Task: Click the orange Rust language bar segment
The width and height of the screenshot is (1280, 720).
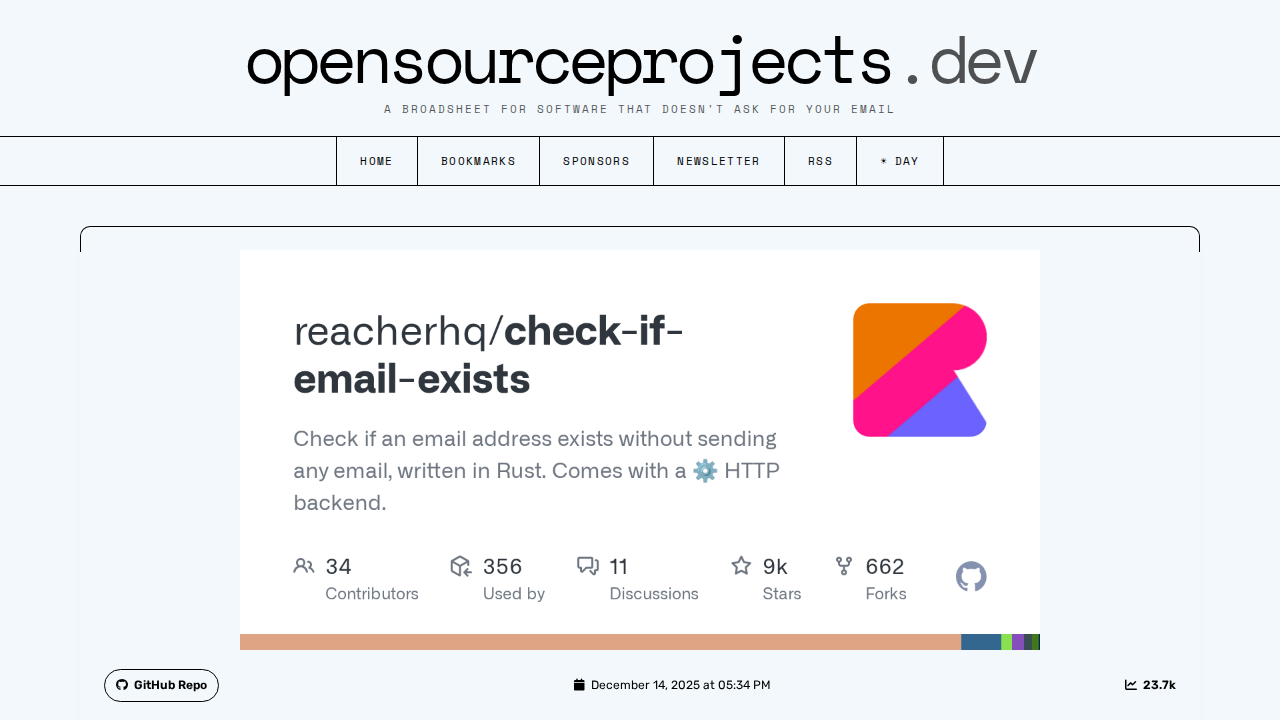Action: (600, 642)
